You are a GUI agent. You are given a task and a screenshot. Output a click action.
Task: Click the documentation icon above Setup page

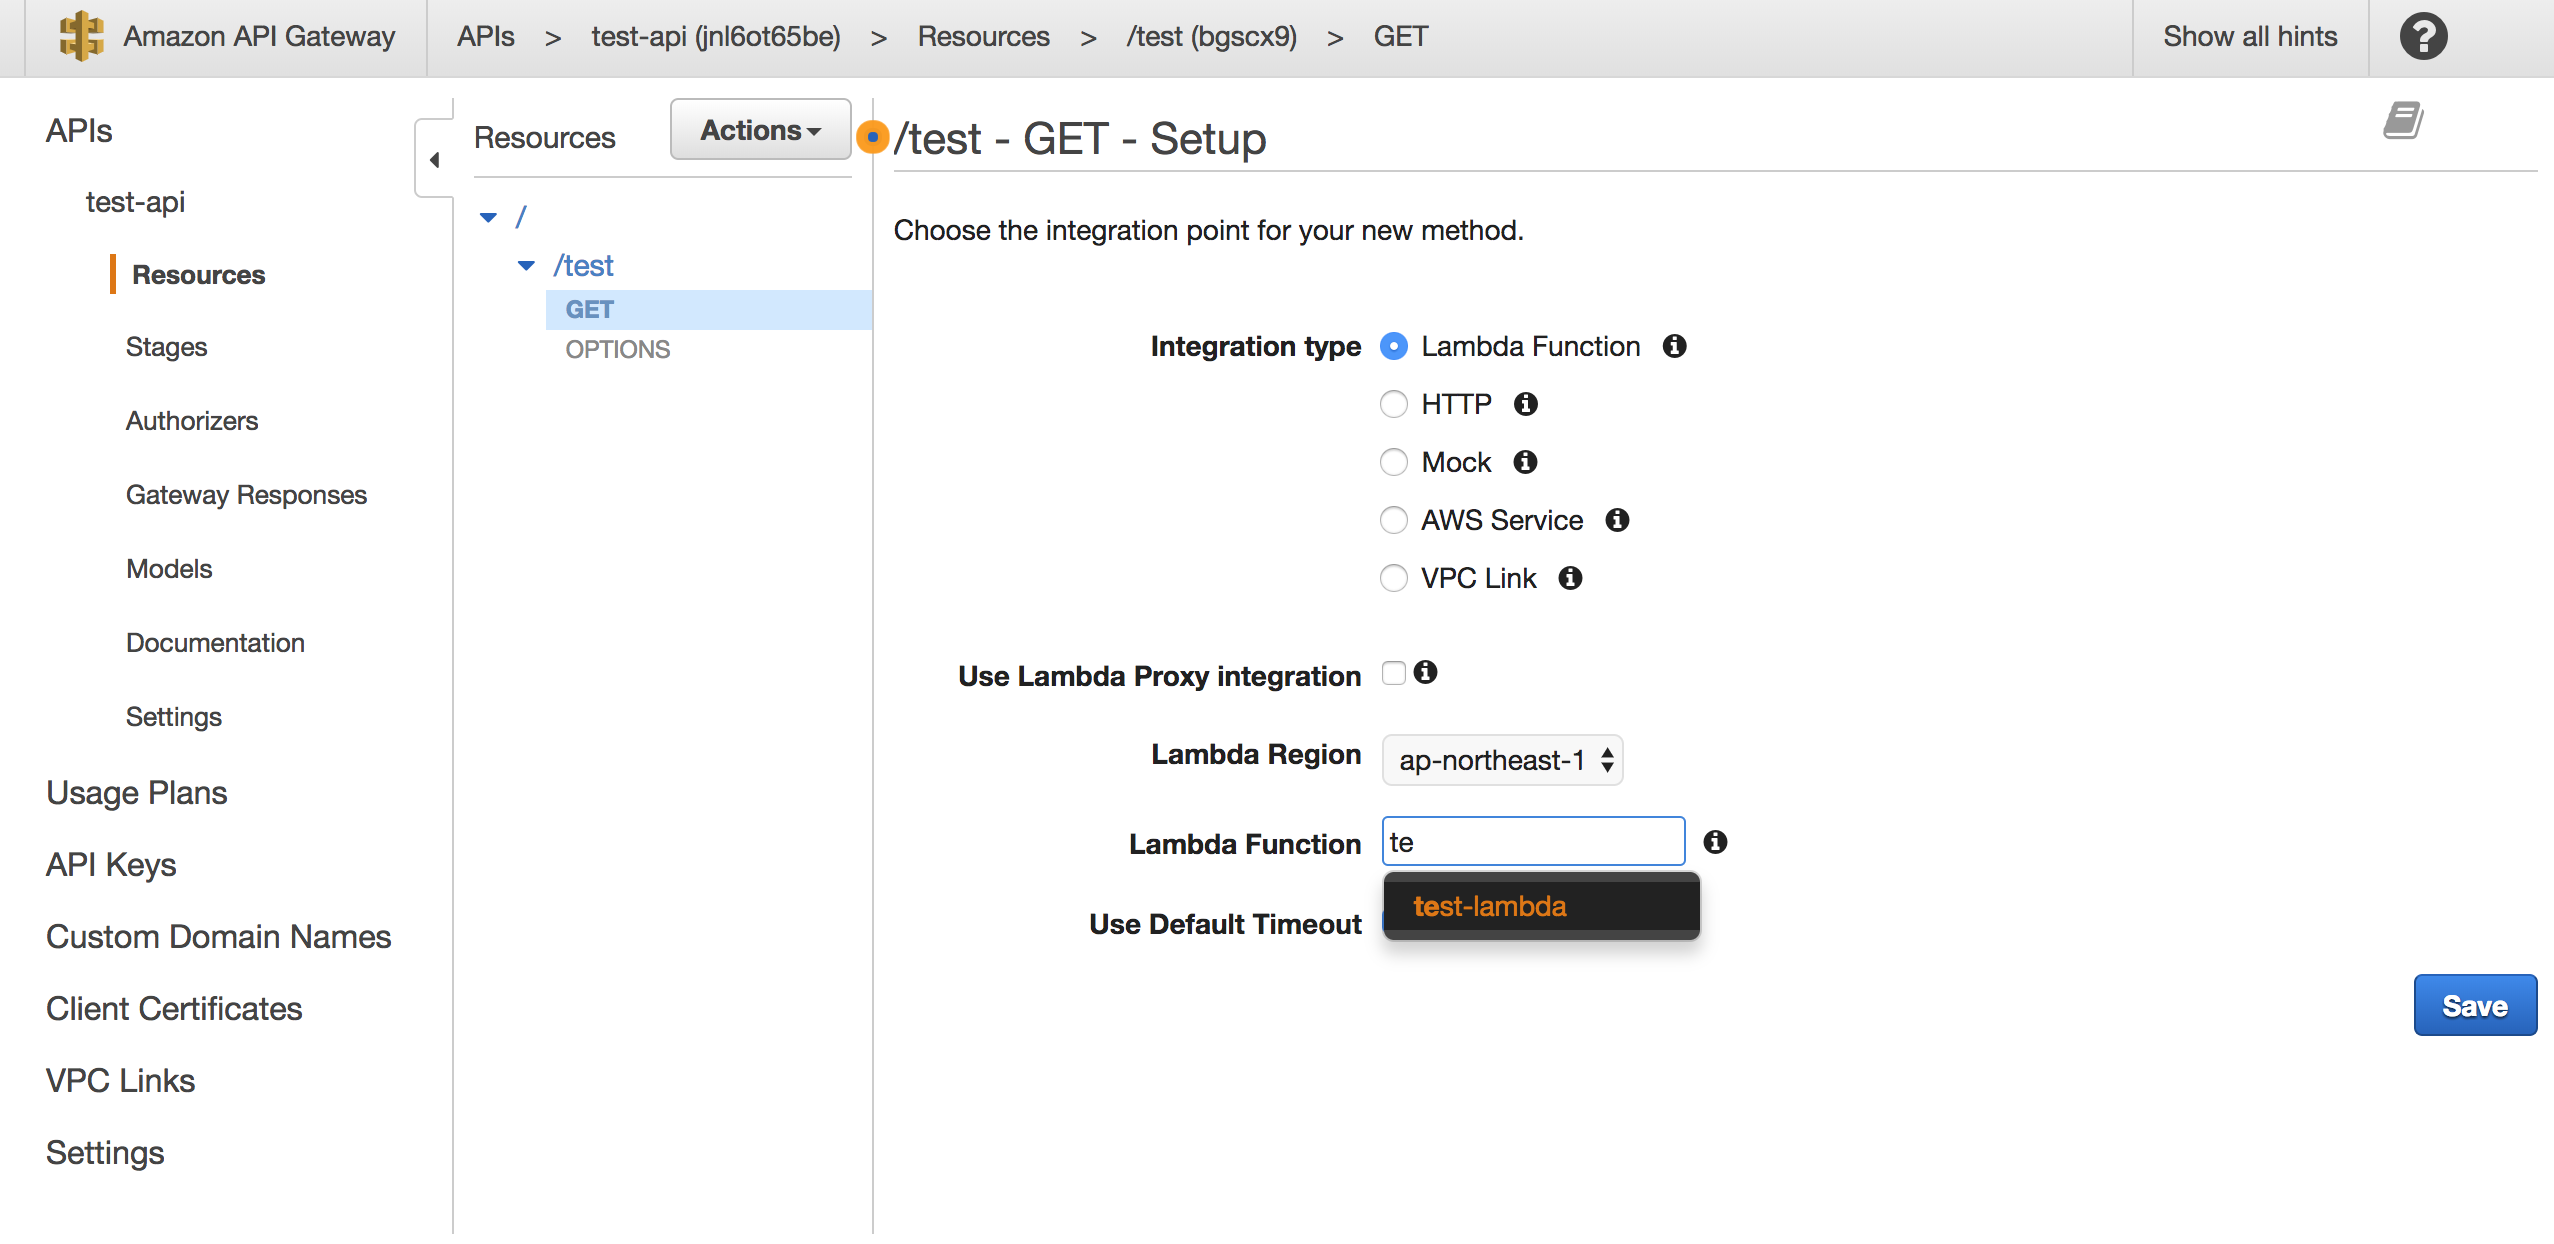(x=2406, y=119)
